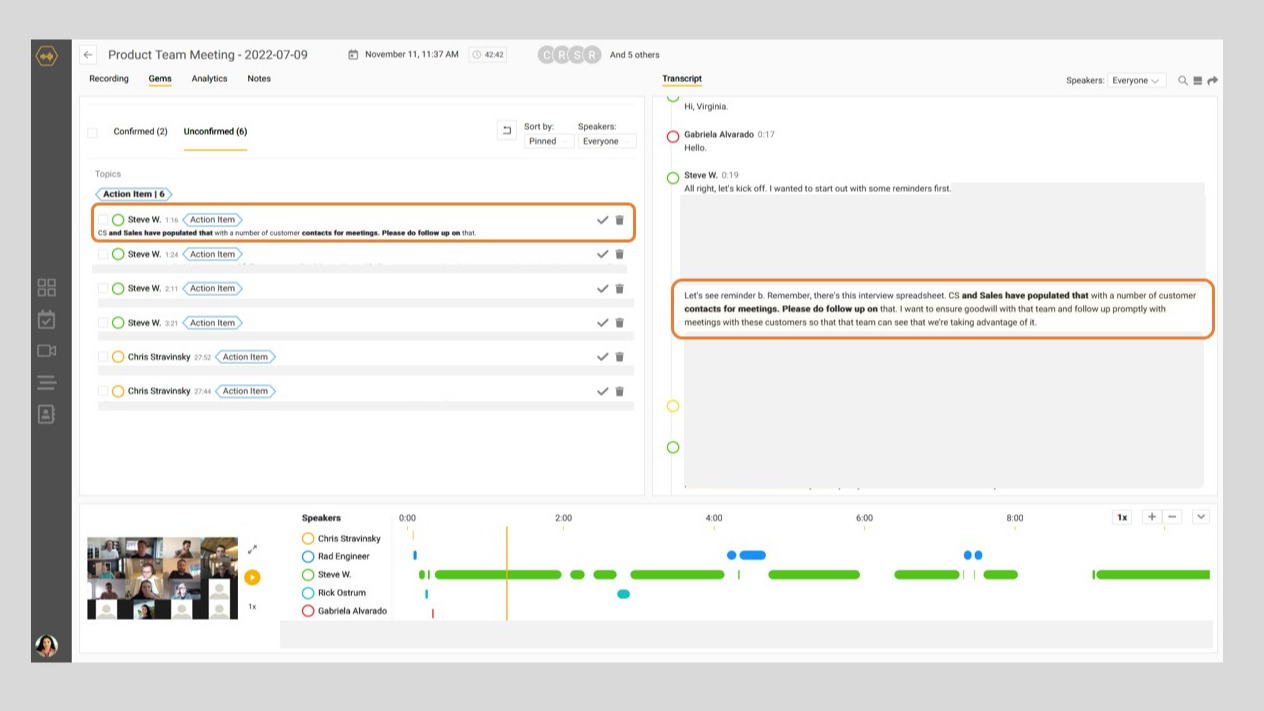Click the share arrow icon above transcript
Image resolution: width=1264 pixels, height=711 pixels.
tap(1213, 81)
